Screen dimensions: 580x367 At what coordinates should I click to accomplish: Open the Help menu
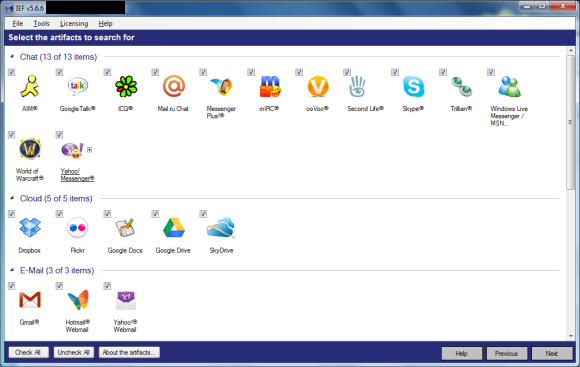pos(105,24)
